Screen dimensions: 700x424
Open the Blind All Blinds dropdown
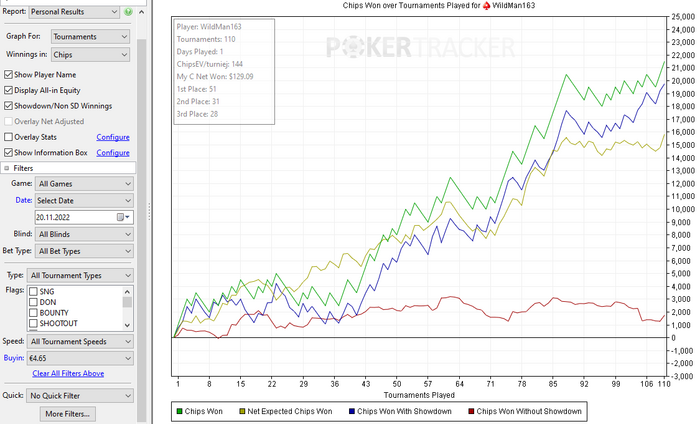tap(84, 234)
